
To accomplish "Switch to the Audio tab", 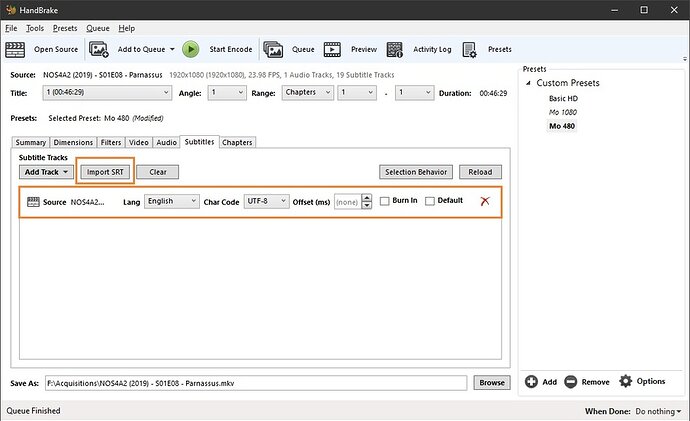I will 166,143.
